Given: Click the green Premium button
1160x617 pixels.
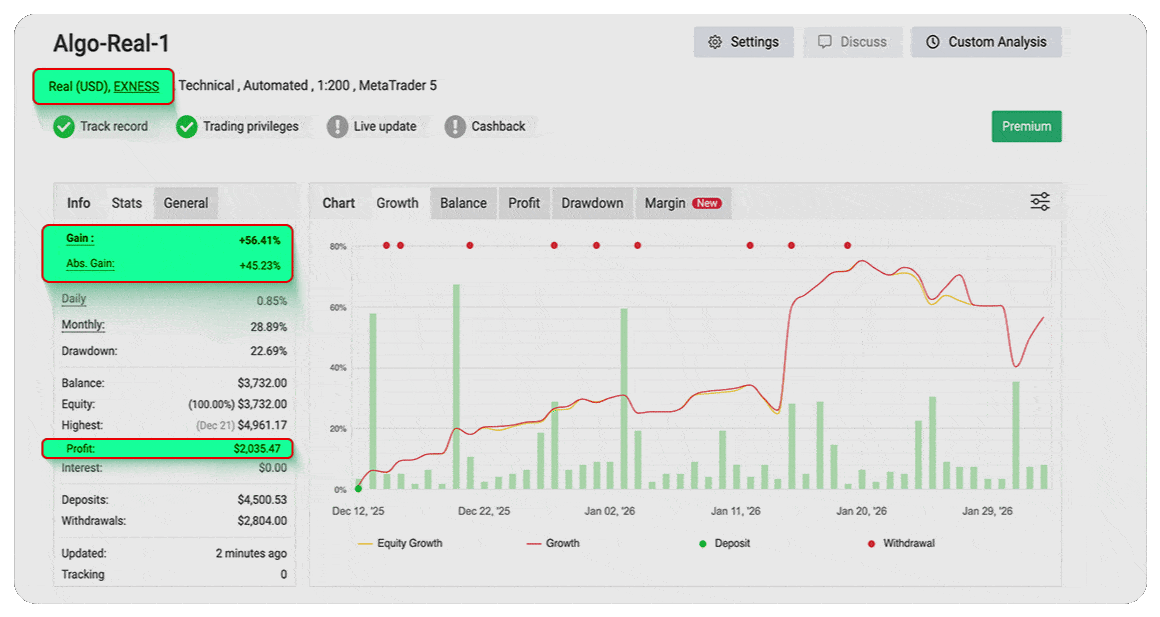Looking at the screenshot, I should point(1026,127).
